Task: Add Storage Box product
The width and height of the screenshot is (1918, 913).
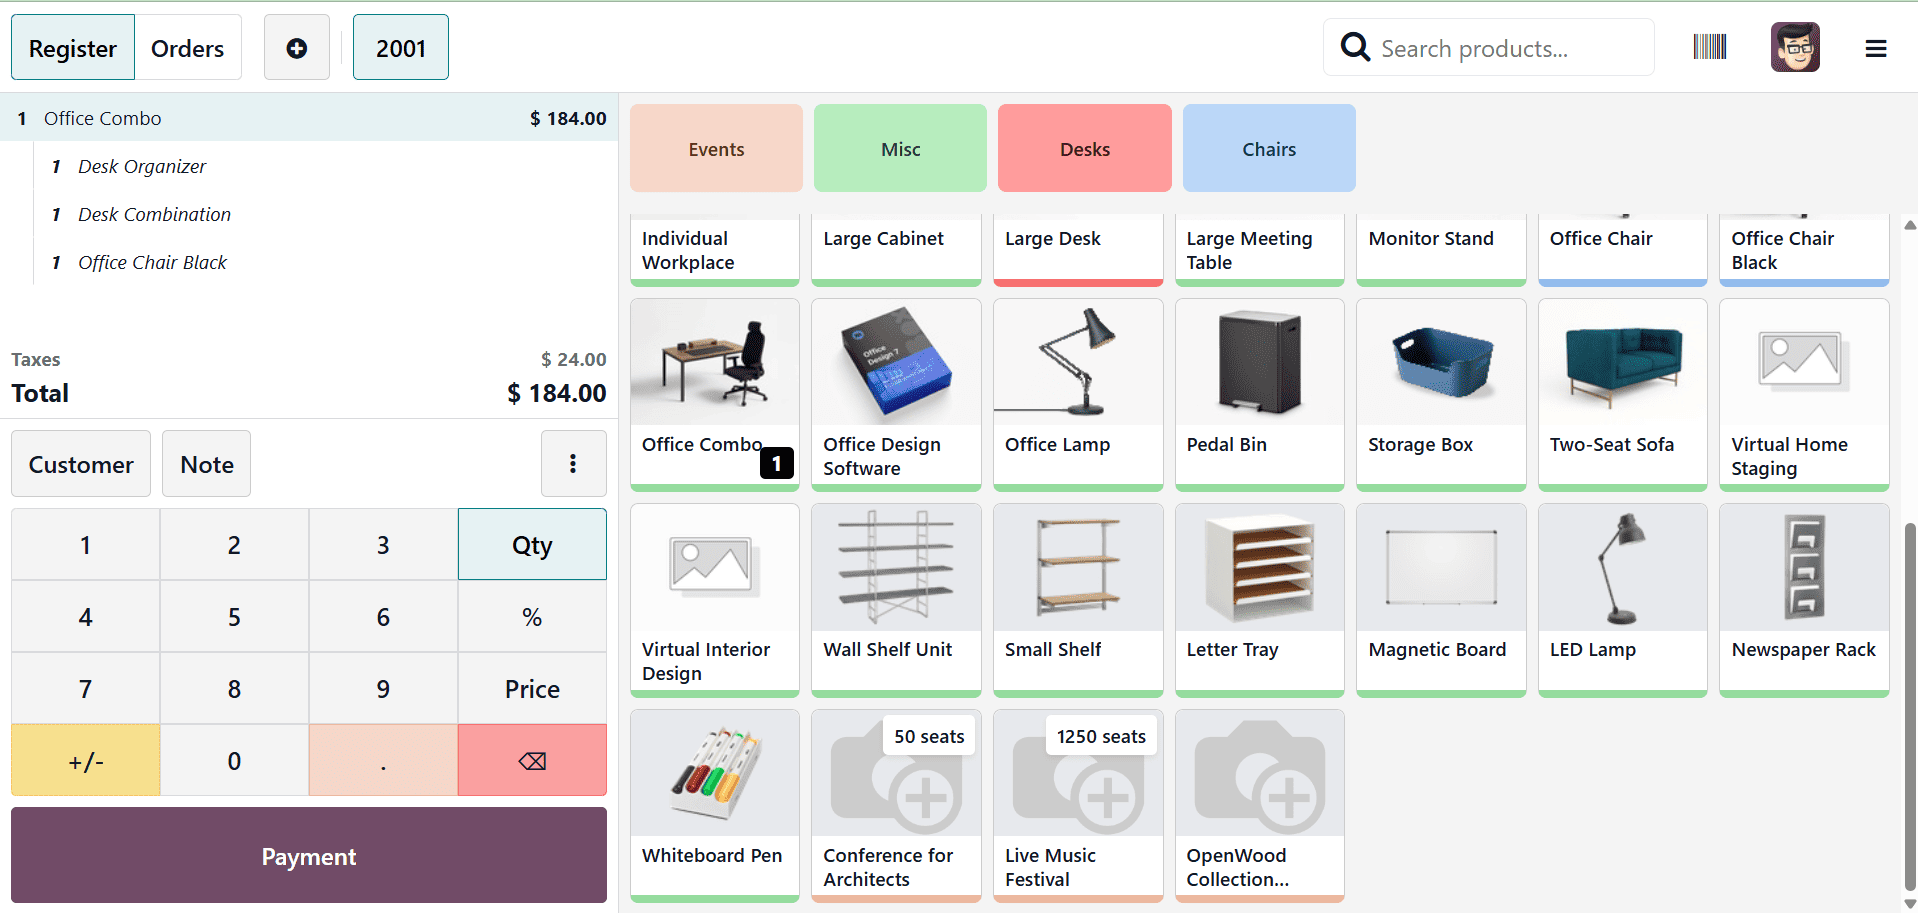Action: pos(1441,394)
